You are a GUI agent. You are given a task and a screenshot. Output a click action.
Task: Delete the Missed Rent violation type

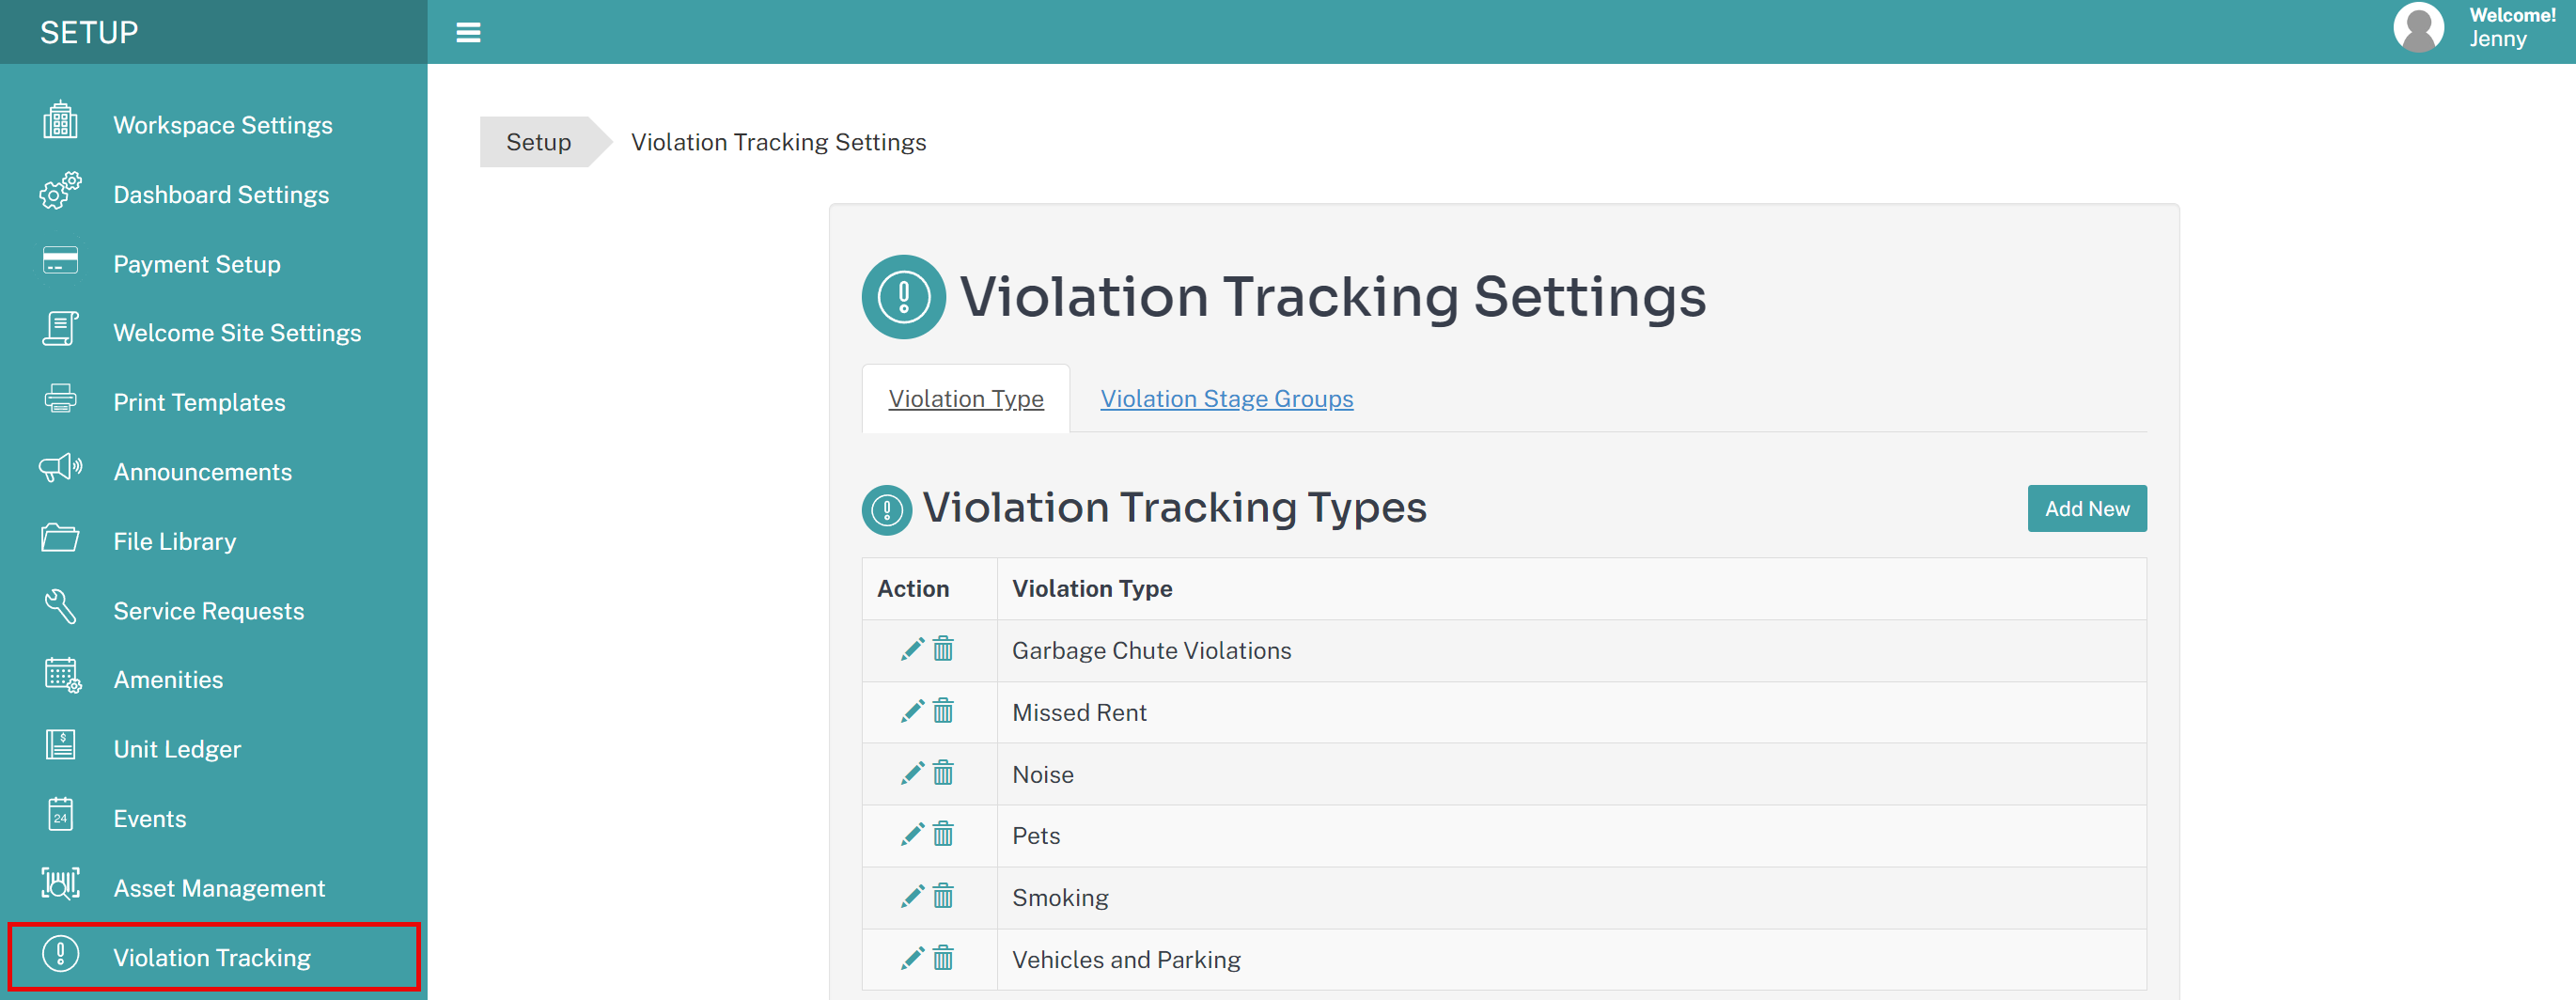(x=943, y=712)
